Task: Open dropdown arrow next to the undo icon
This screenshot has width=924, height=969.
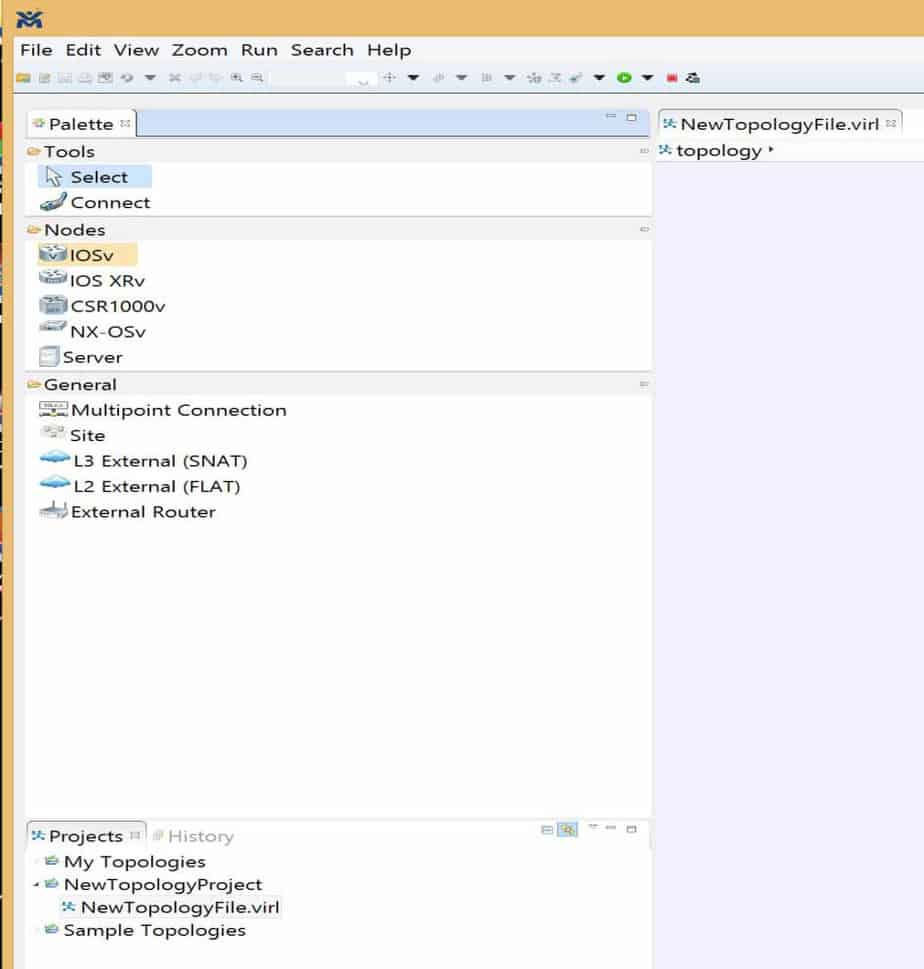Action: point(150,78)
